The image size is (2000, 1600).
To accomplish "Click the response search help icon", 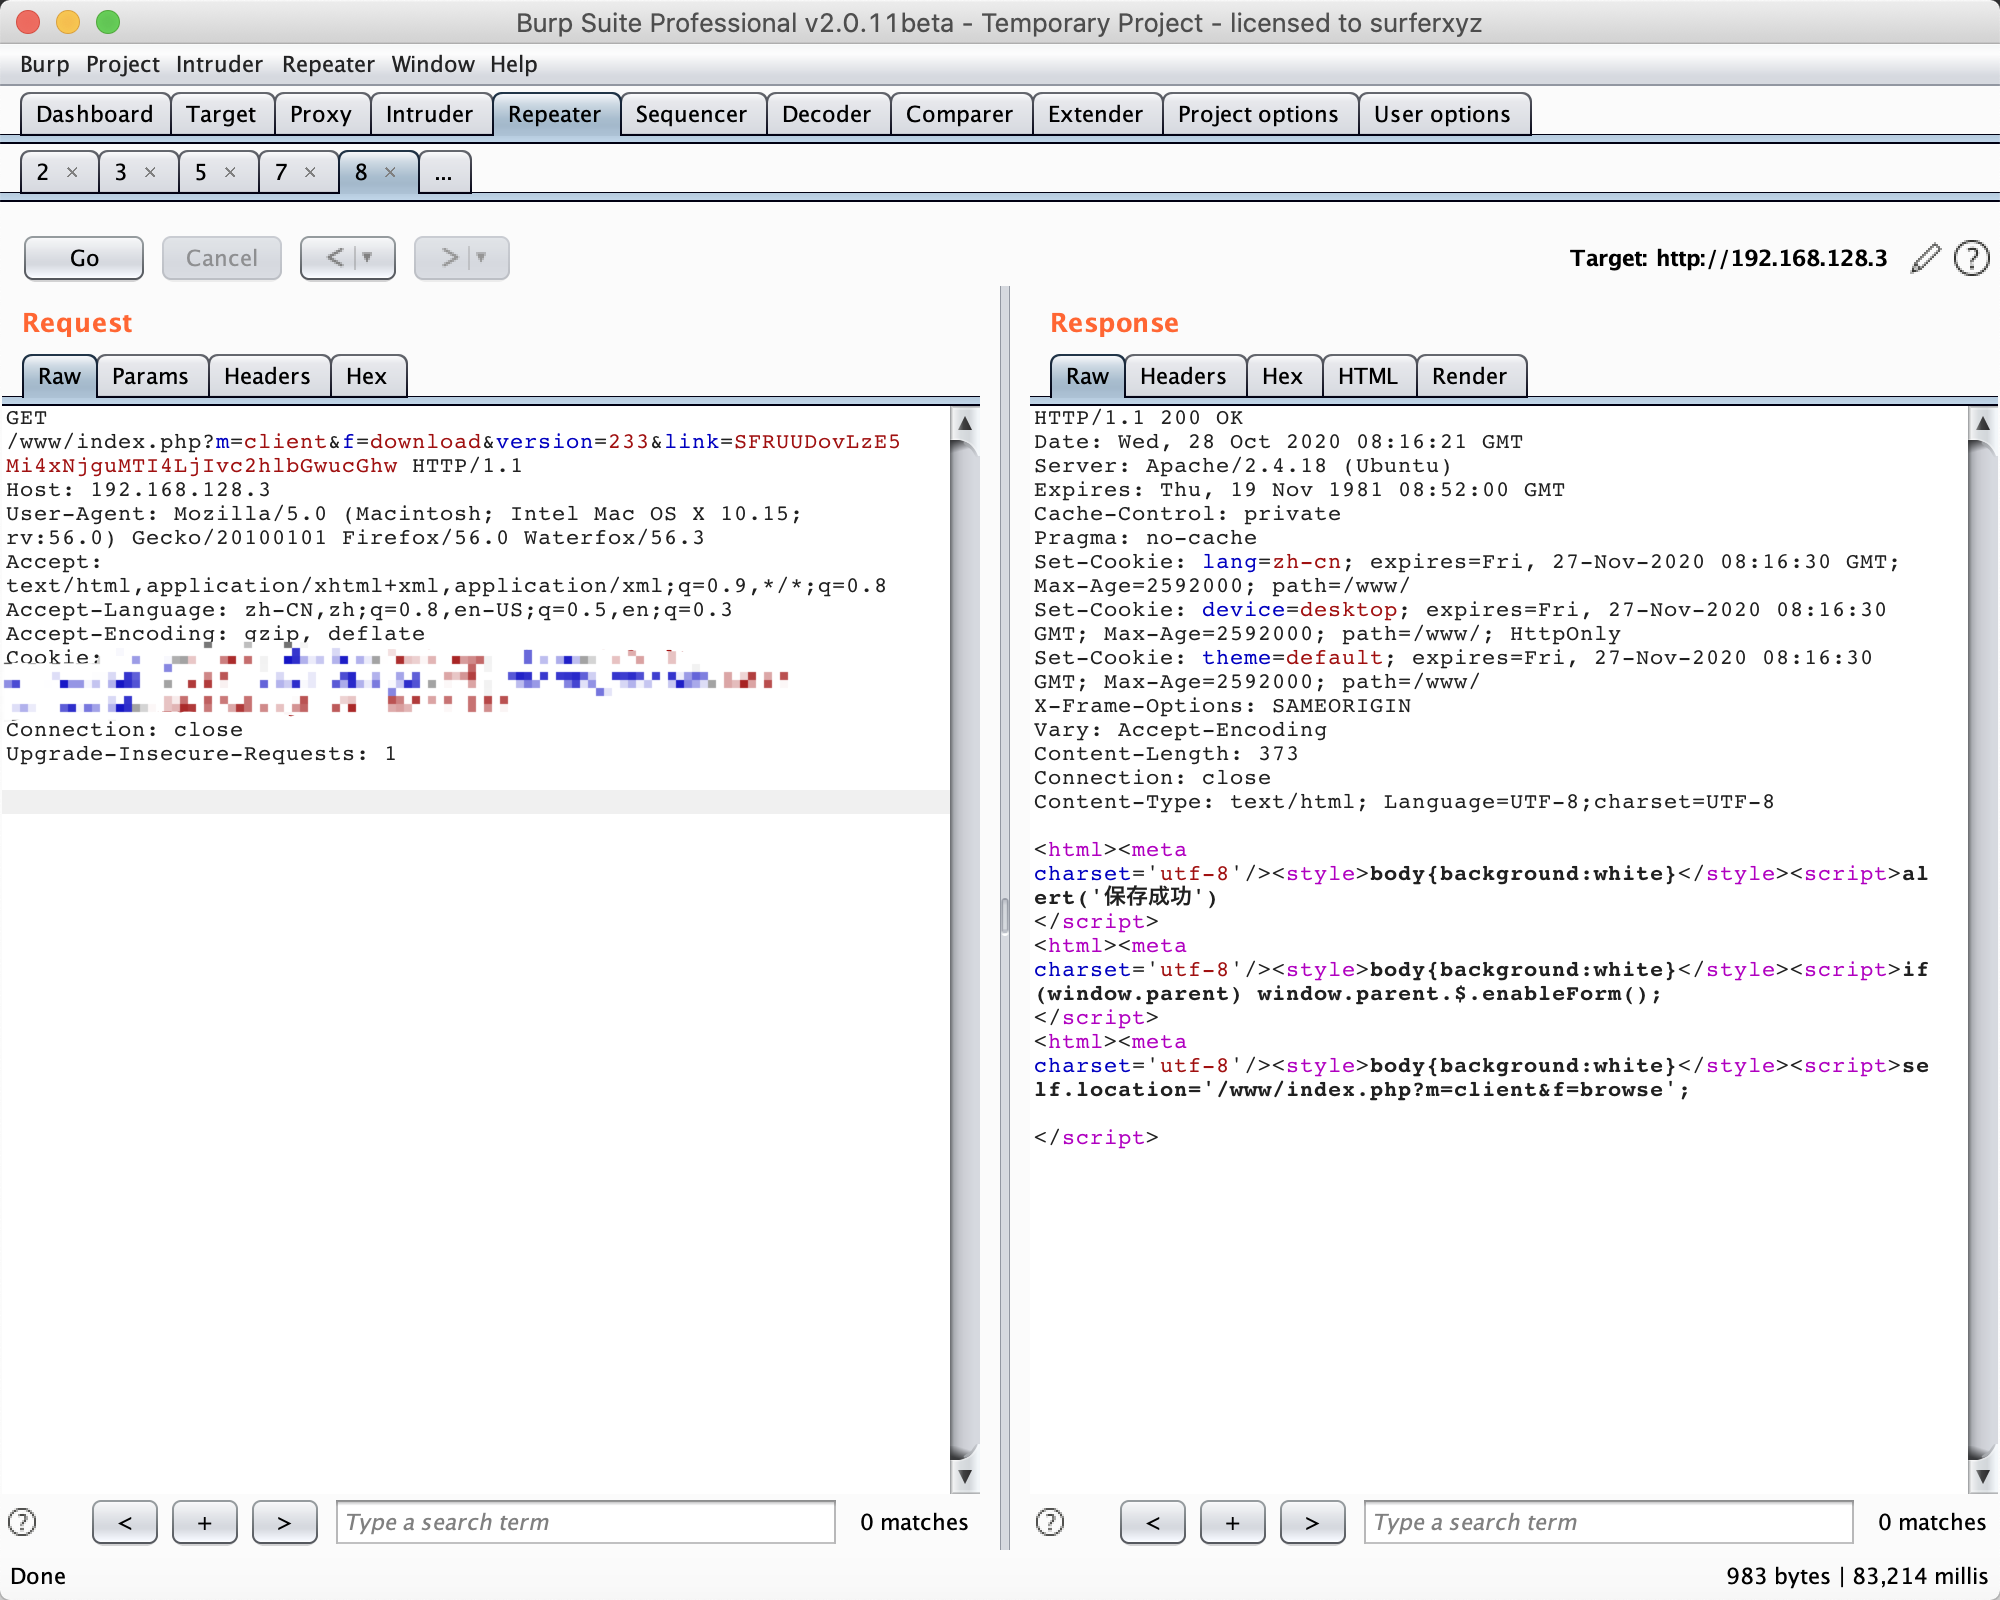I will tap(1049, 1522).
